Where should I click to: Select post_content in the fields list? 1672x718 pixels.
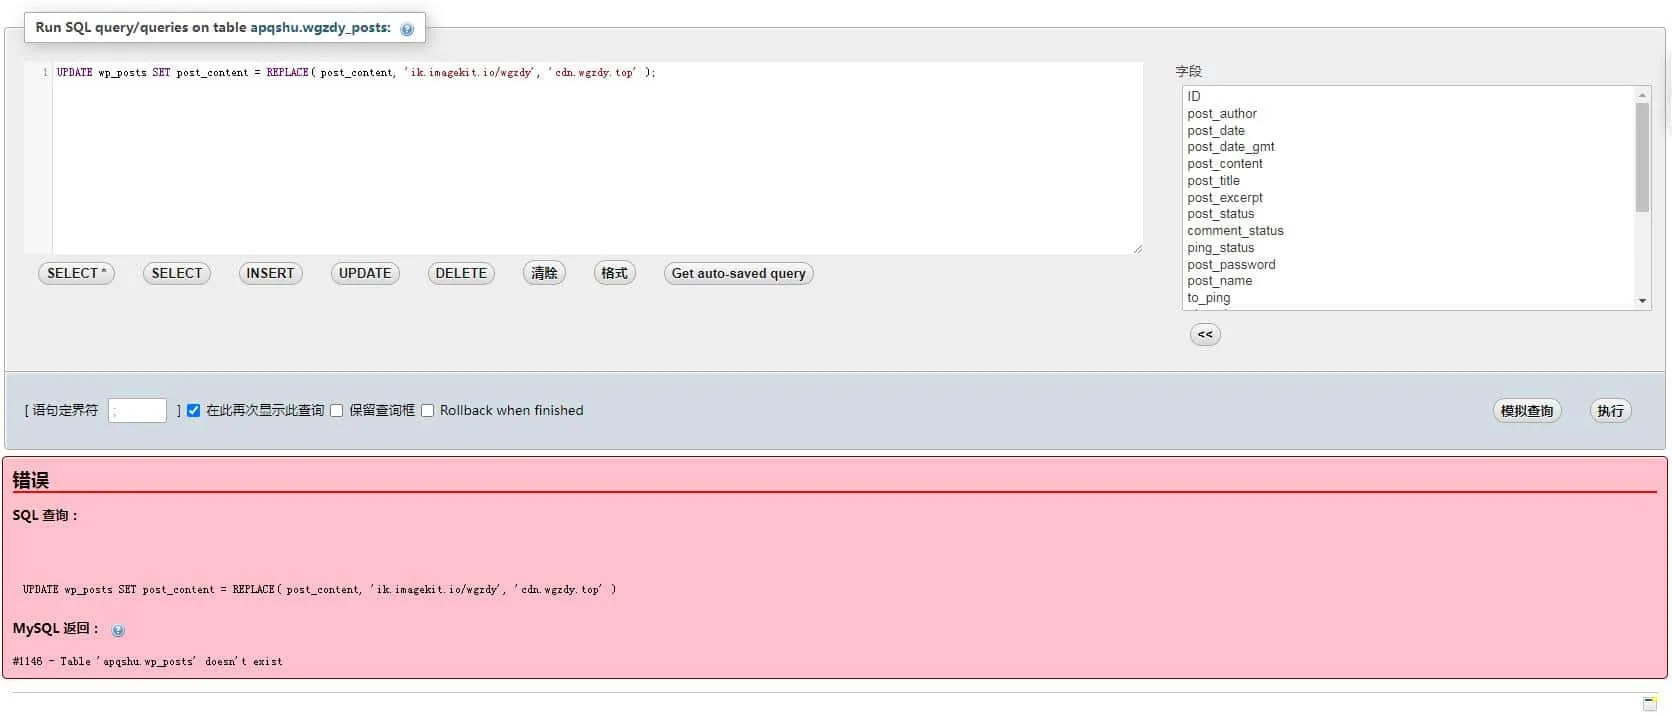[1409, 164]
